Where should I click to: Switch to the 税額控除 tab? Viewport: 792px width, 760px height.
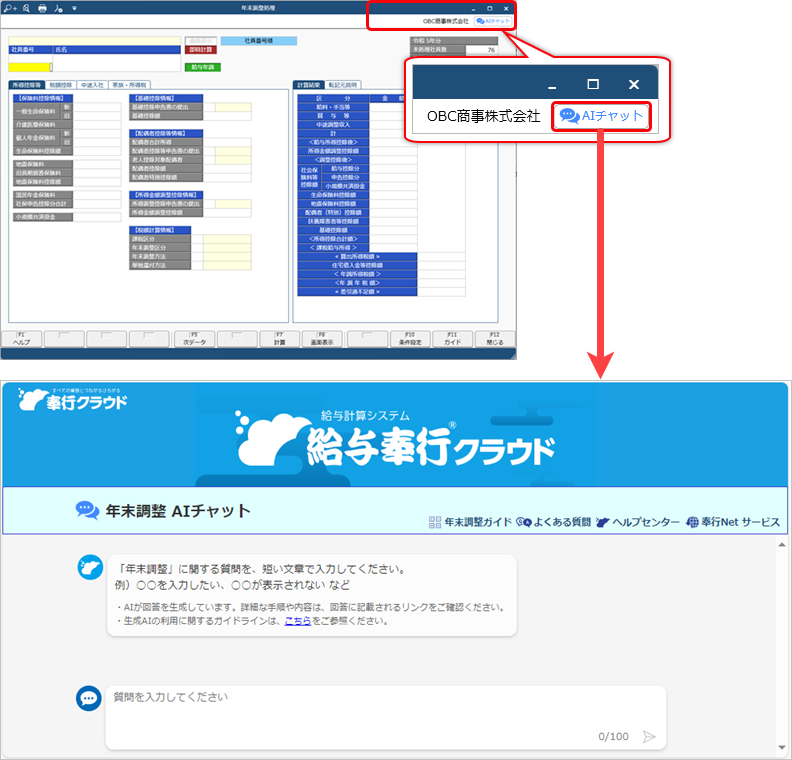point(61,85)
